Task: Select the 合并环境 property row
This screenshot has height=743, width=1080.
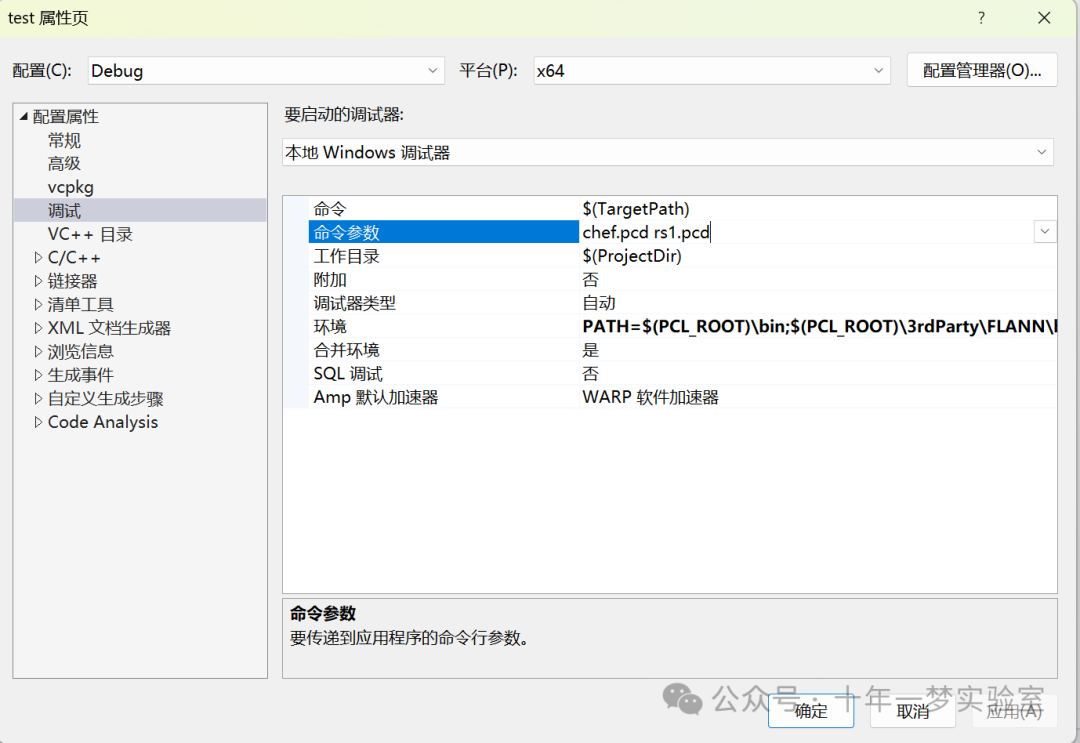Action: (x=683, y=350)
